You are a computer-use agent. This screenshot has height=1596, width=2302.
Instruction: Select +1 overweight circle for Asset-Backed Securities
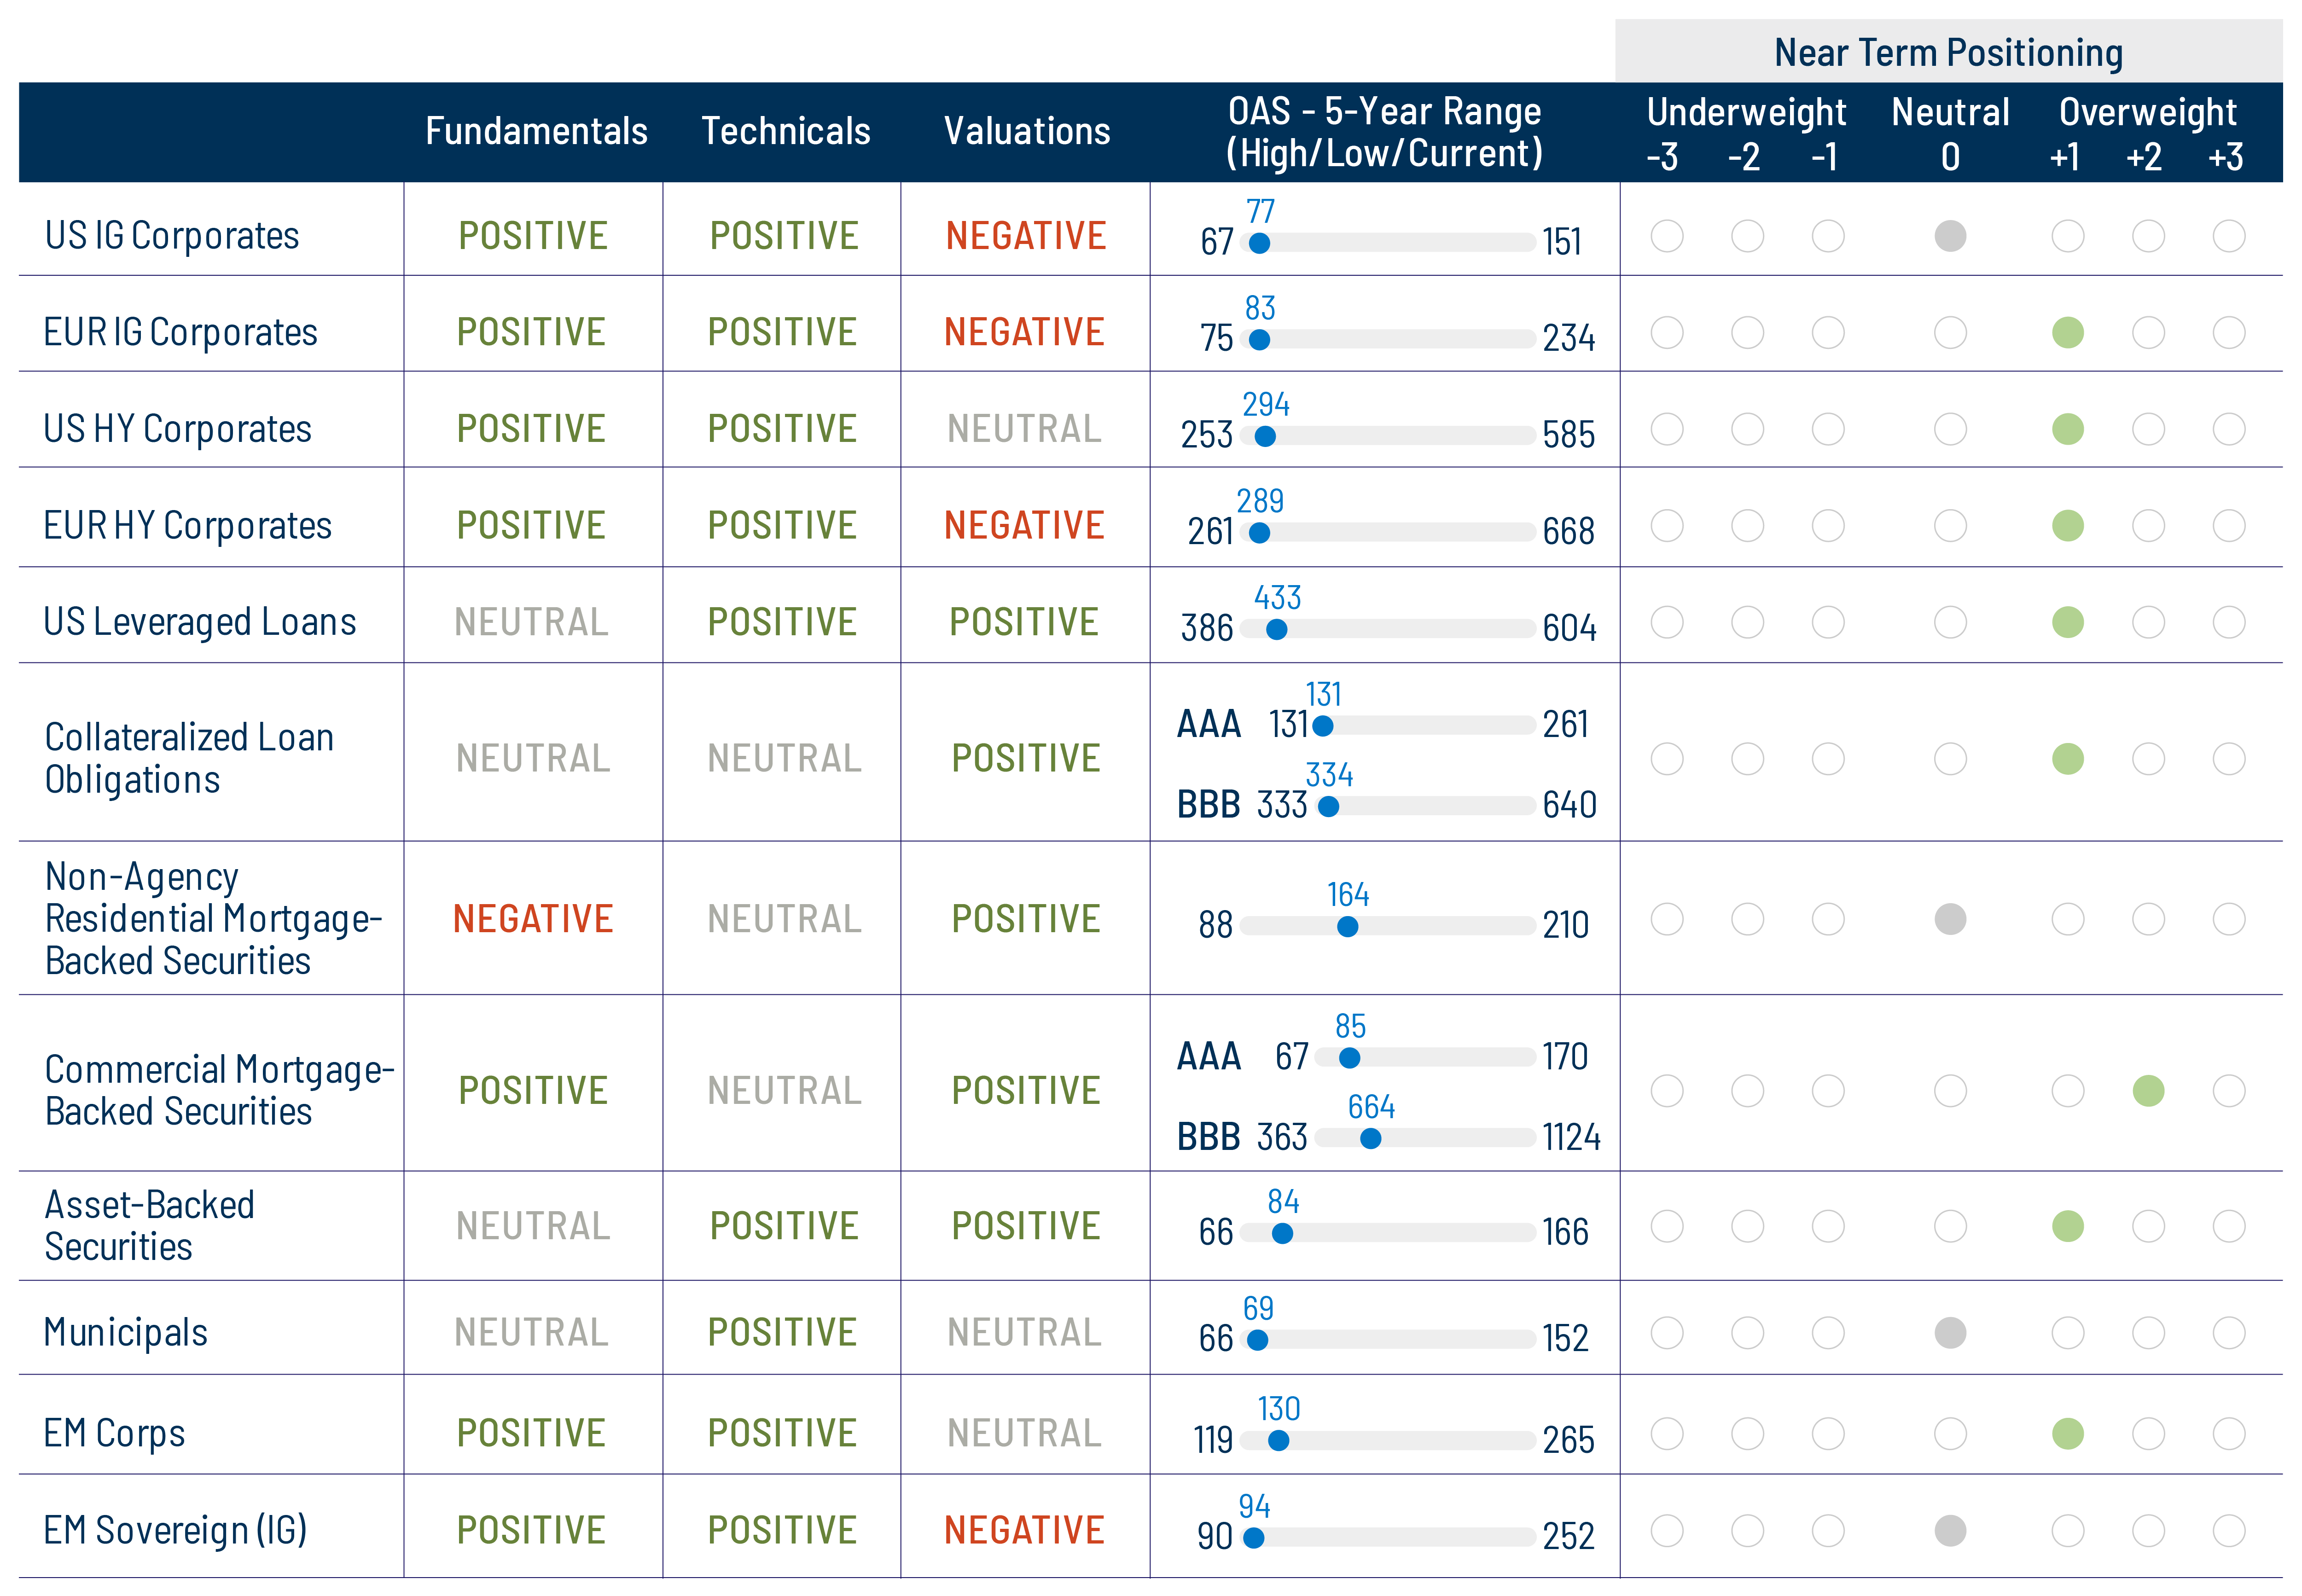[2067, 1226]
